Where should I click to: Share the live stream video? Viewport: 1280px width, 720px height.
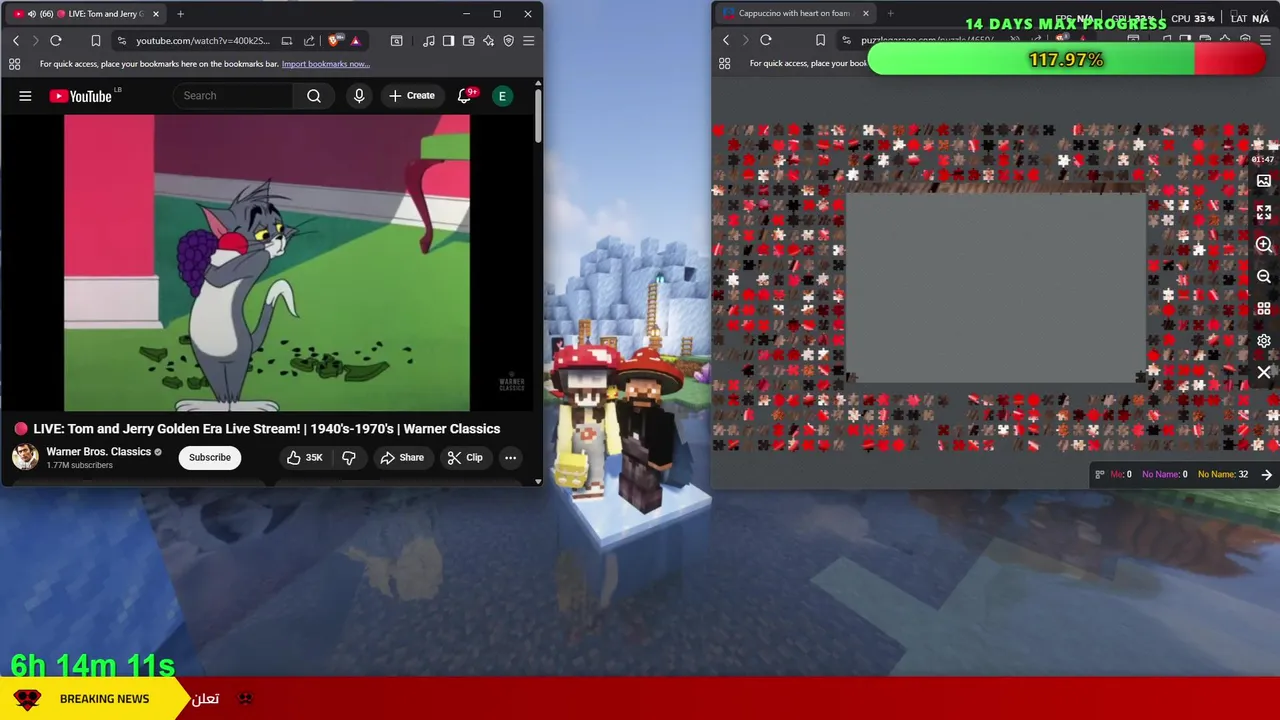click(x=402, y=458)
